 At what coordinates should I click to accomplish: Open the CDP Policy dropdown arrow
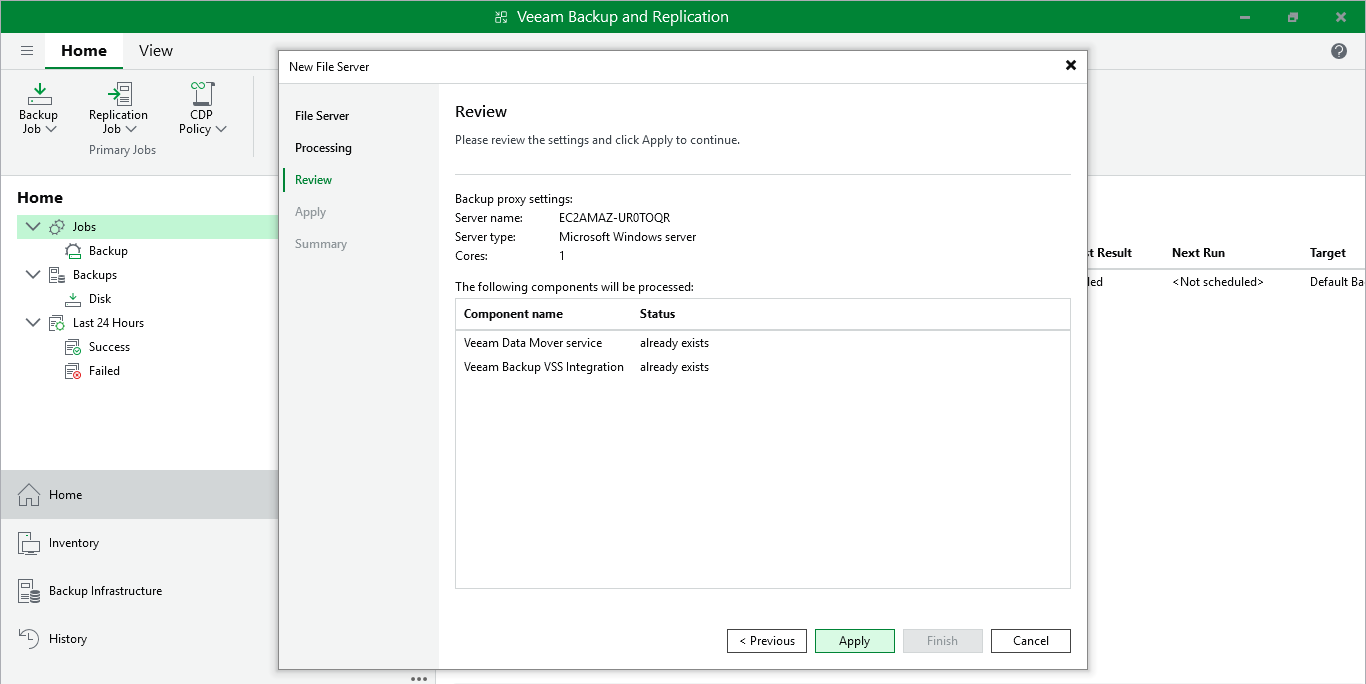pos(221,129)
